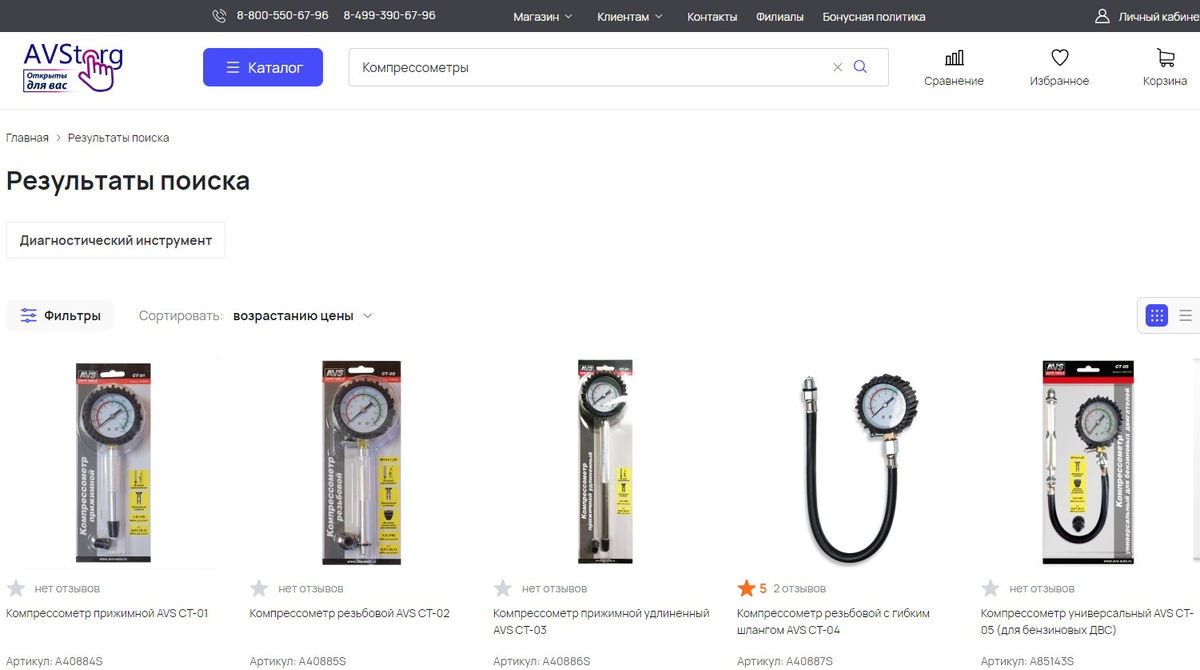Open Компрессометр резьбовой AVS CT-02 title
Screen dimensions: 1200x670
coord(350,613)
